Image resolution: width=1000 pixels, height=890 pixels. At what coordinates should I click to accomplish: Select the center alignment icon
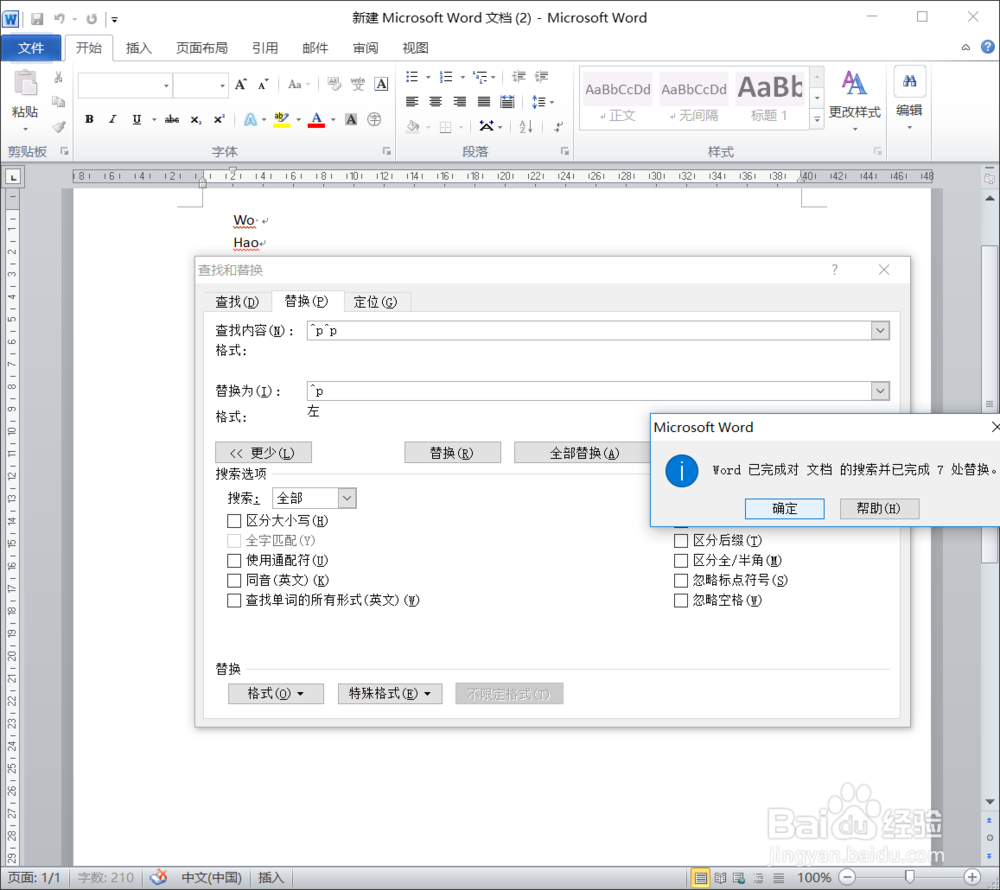434,100
